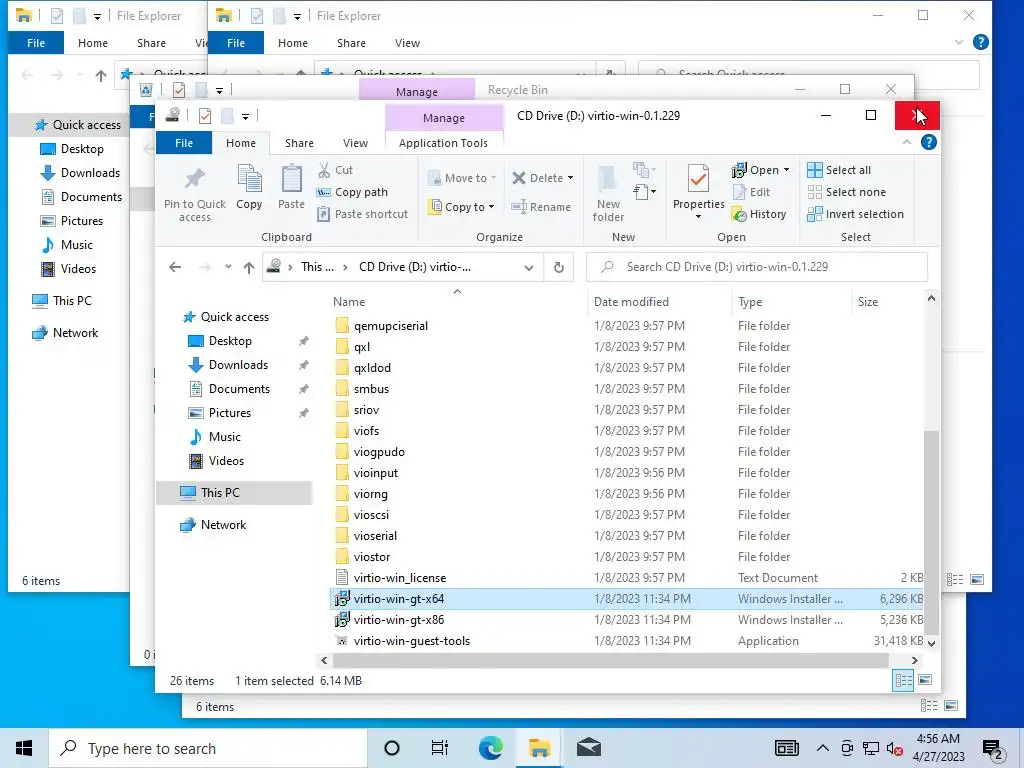Click the muted volume tray icon

pos(895,748)
